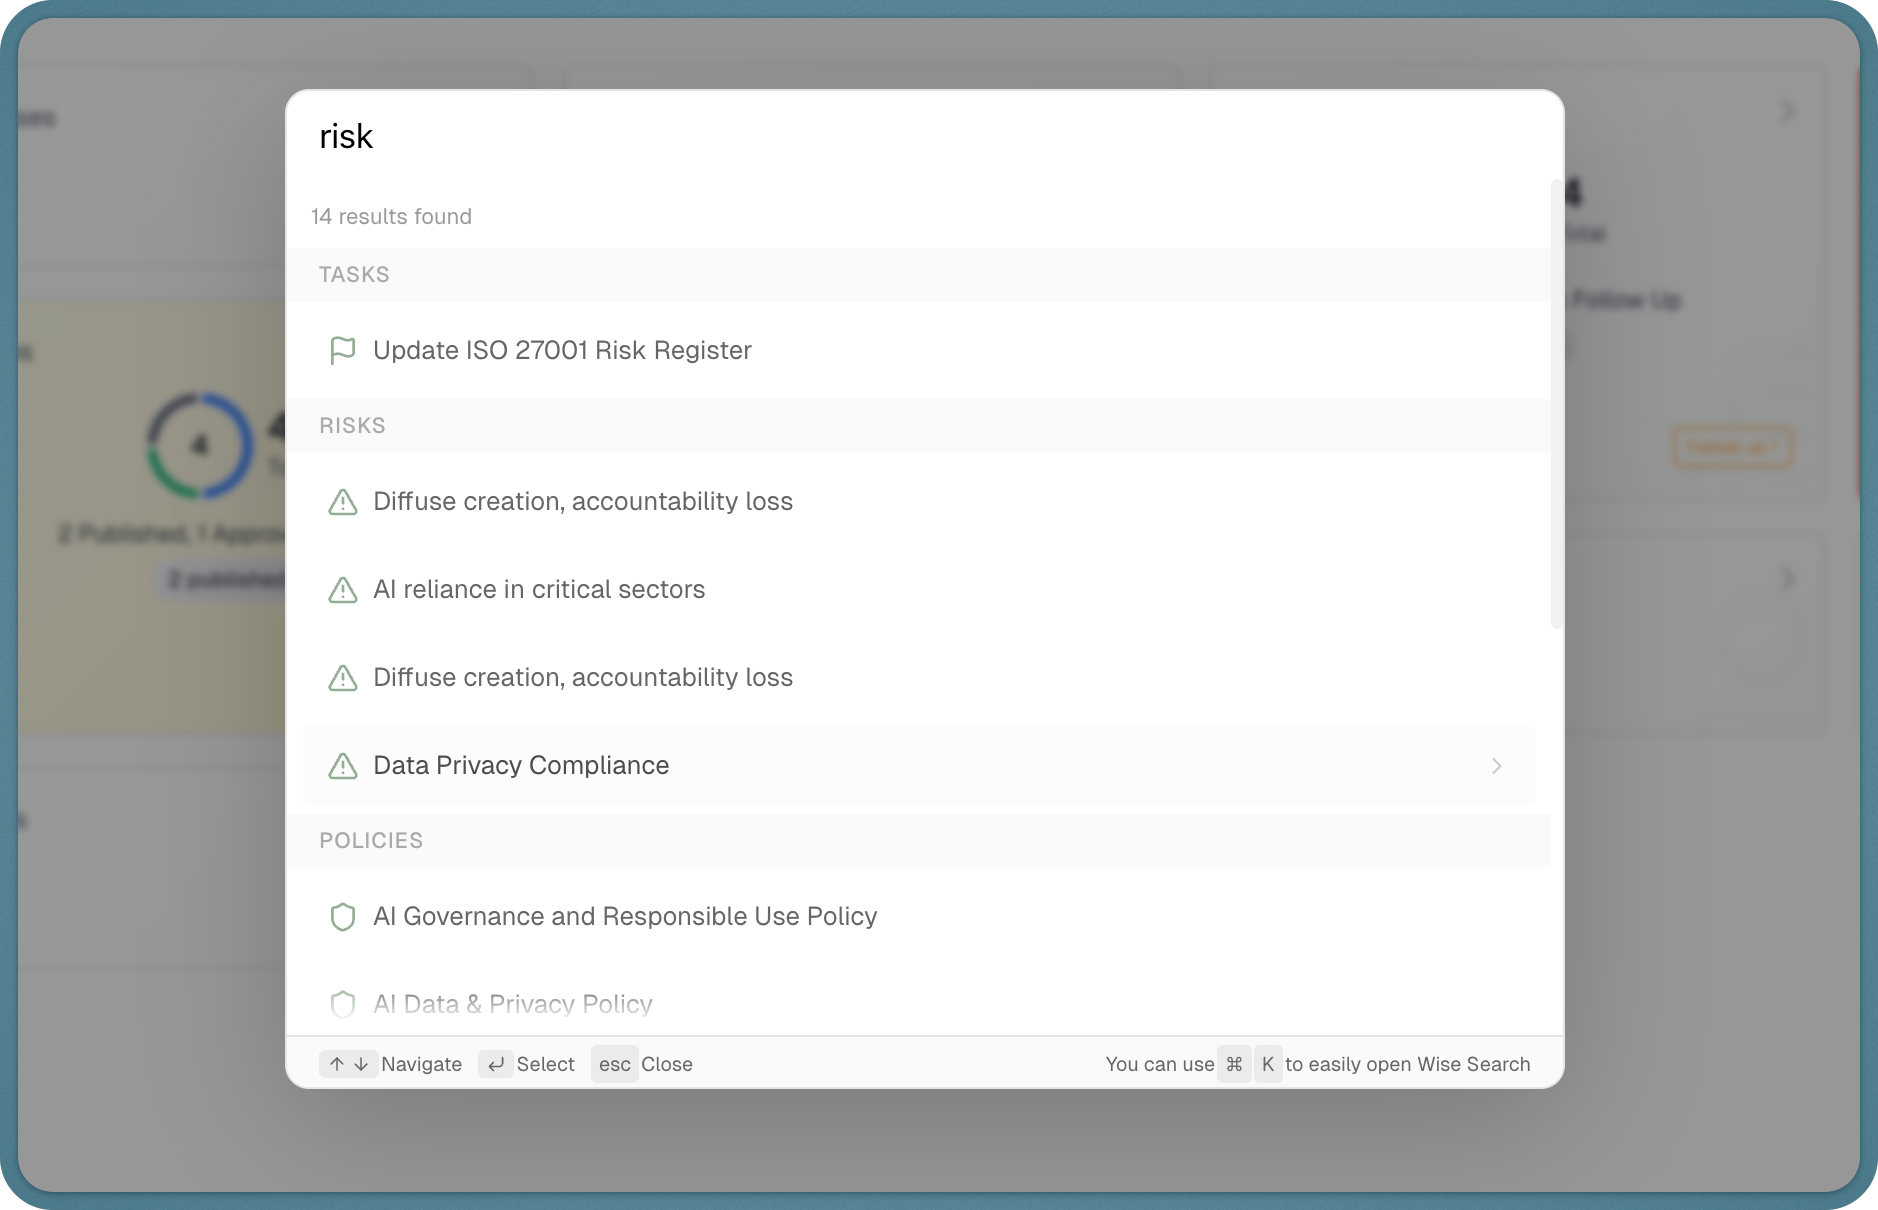Screen dimensions: 1878x1210
Task: Open the lower background panel chevron
Action: click(1789, 578)
